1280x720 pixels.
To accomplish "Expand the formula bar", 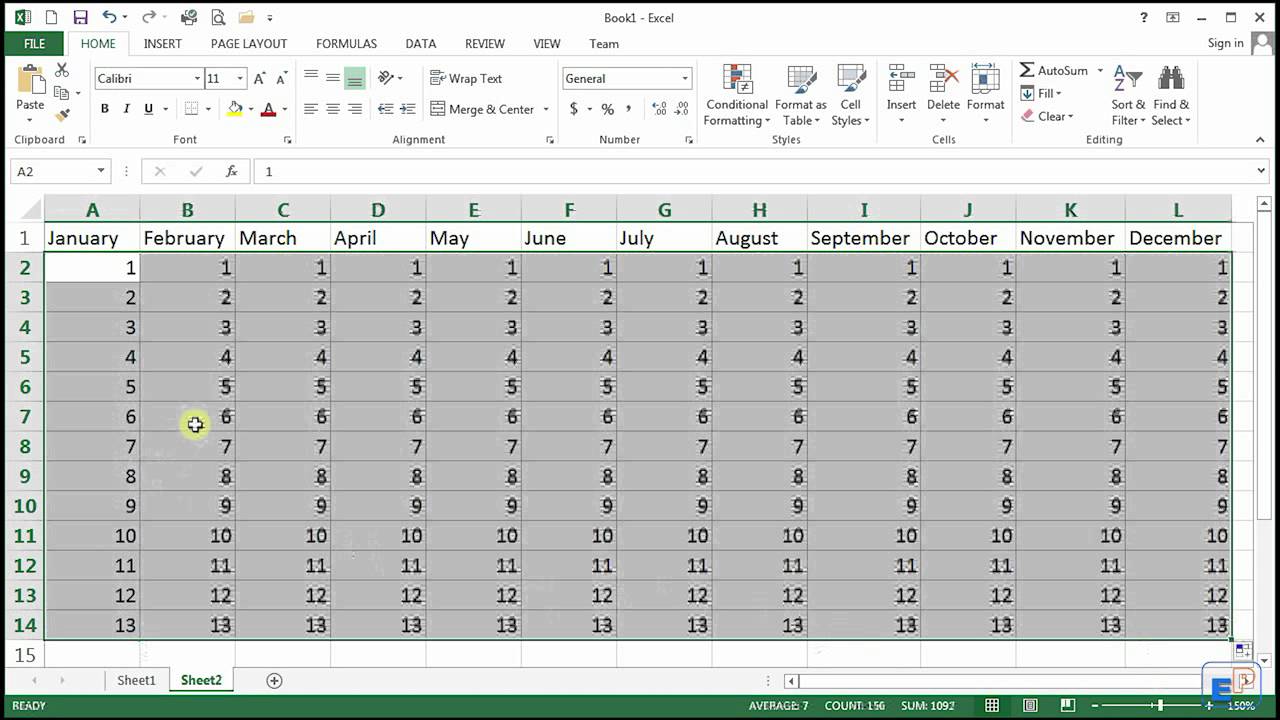I will (x=1260, y=171).
